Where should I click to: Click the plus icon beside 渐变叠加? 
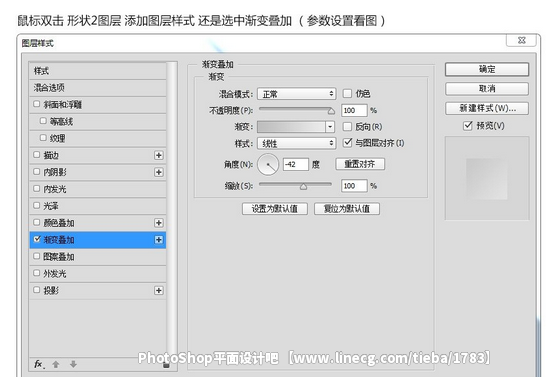tap(158, 239)
